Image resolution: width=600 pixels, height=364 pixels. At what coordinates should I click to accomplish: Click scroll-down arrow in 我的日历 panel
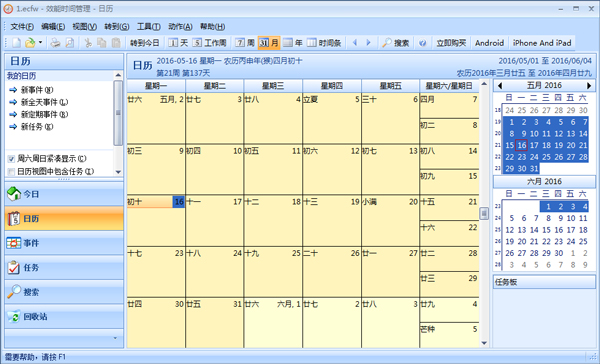click(118, 172)
